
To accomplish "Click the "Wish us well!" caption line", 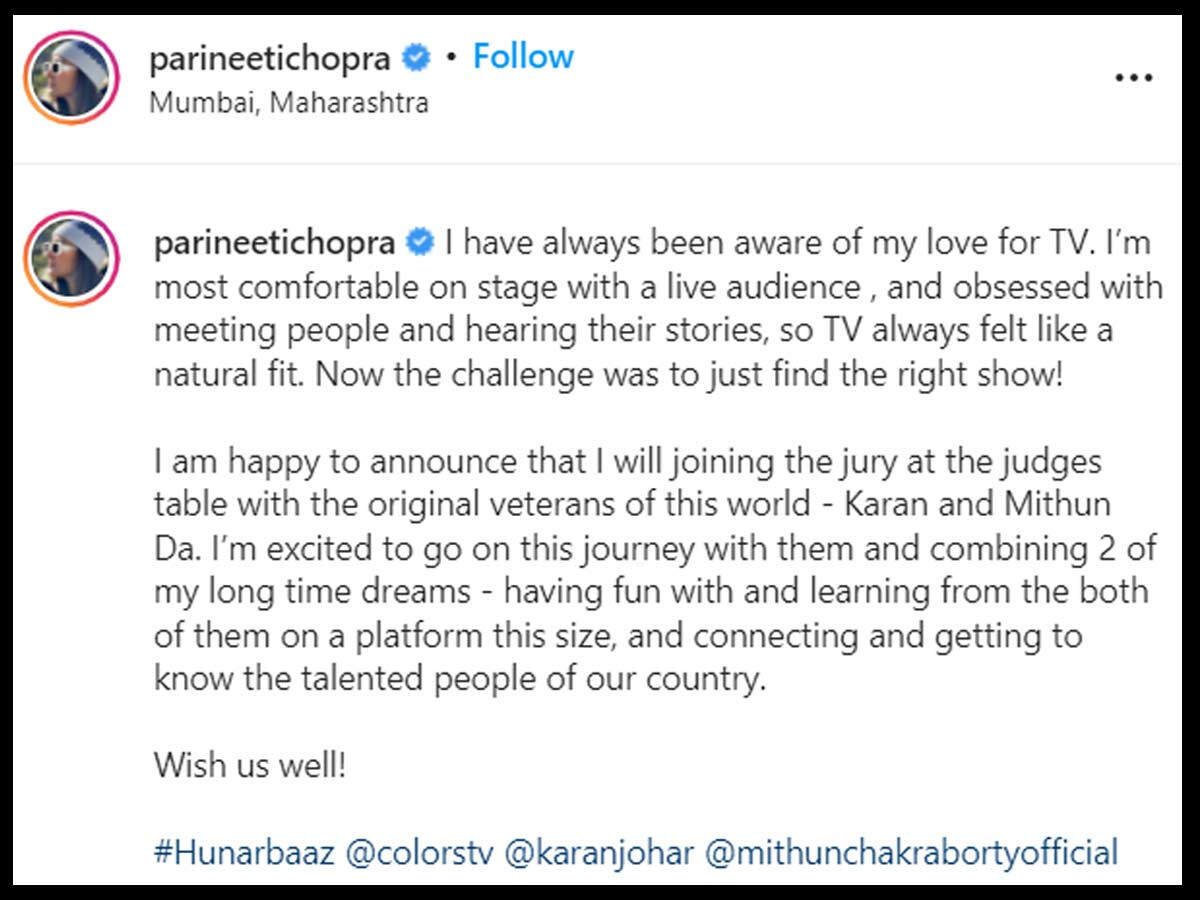I will point(250,766).
